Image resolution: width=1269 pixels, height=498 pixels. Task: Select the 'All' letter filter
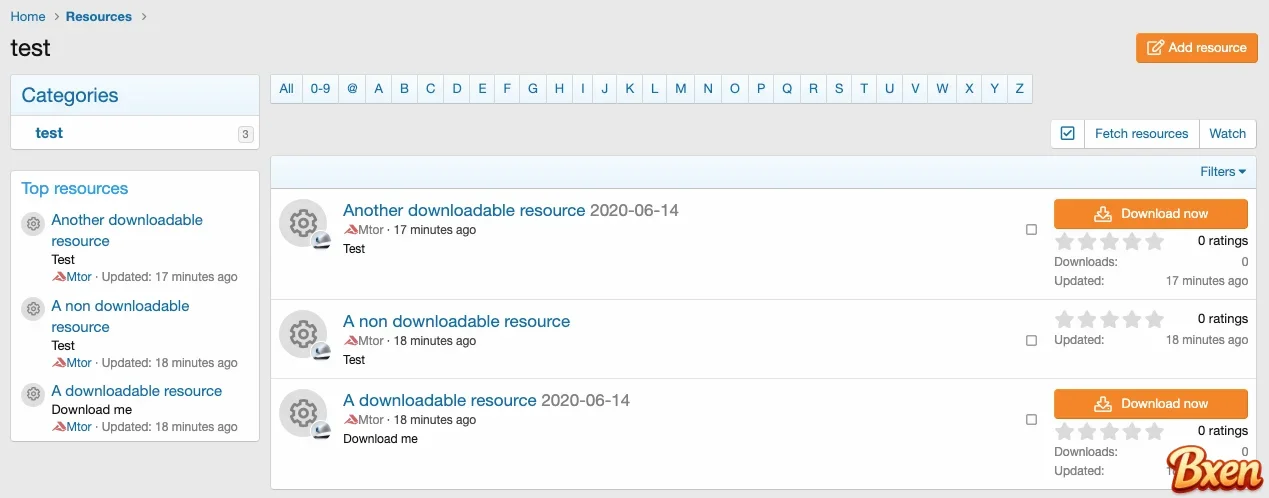click(287, 88)
